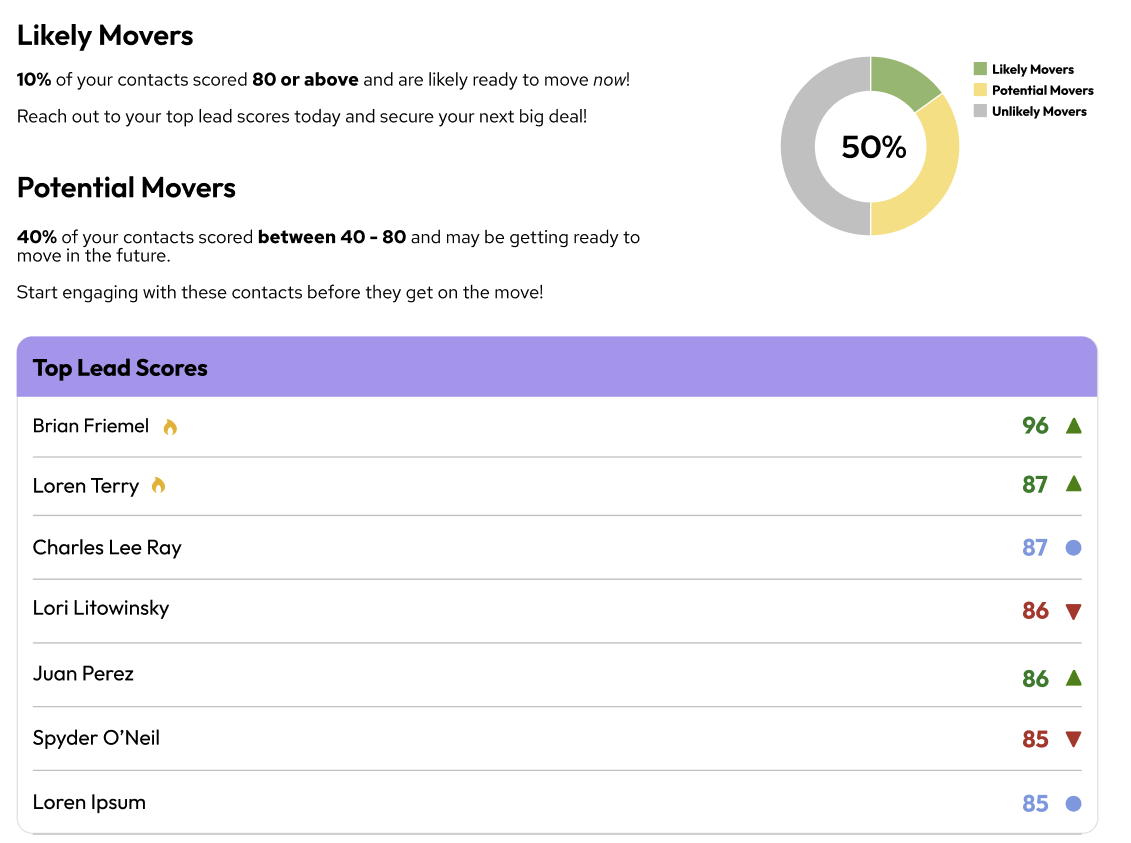Image resolution: width=1131 pixels, height=843 pixels.
Task: Select the gray Unlikely Movers legend swatch
Action: coord(980,111)
